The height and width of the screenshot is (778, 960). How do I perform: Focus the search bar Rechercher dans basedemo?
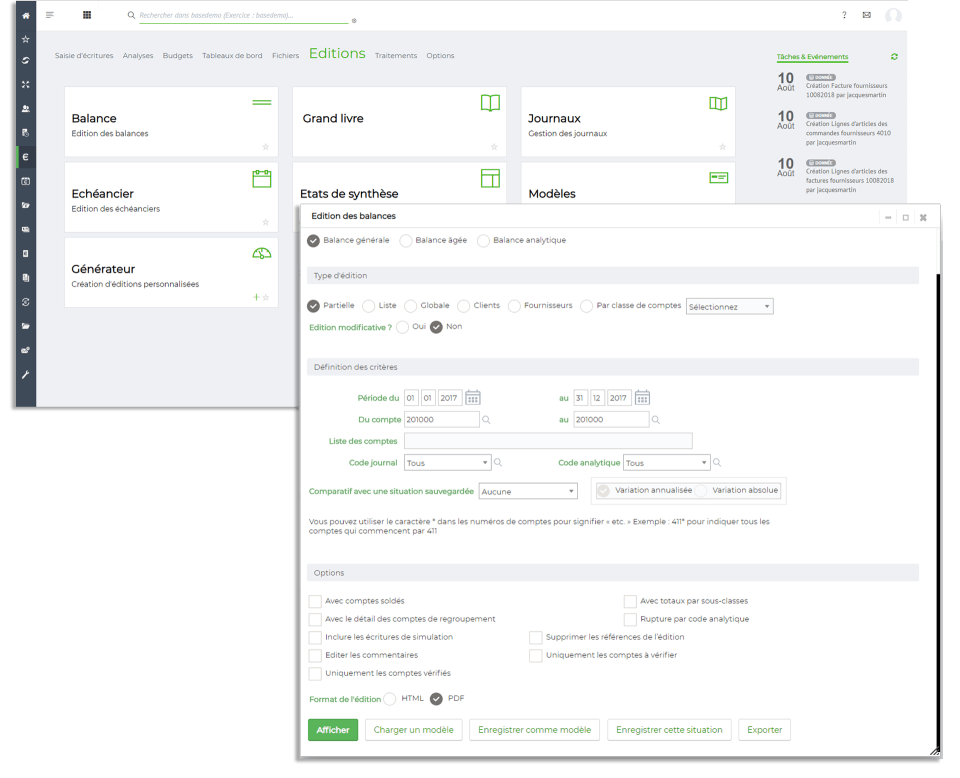click(x=244, y=15)
